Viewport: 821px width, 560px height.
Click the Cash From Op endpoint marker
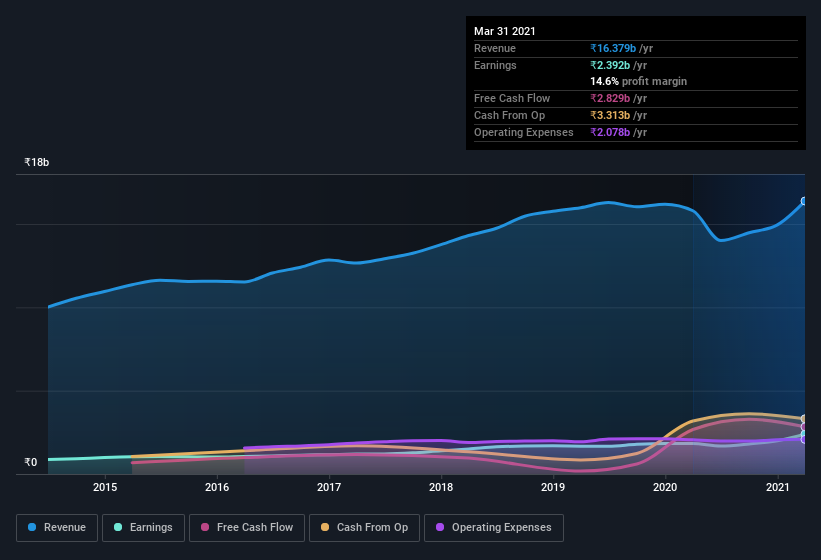(x=804, y=419)
